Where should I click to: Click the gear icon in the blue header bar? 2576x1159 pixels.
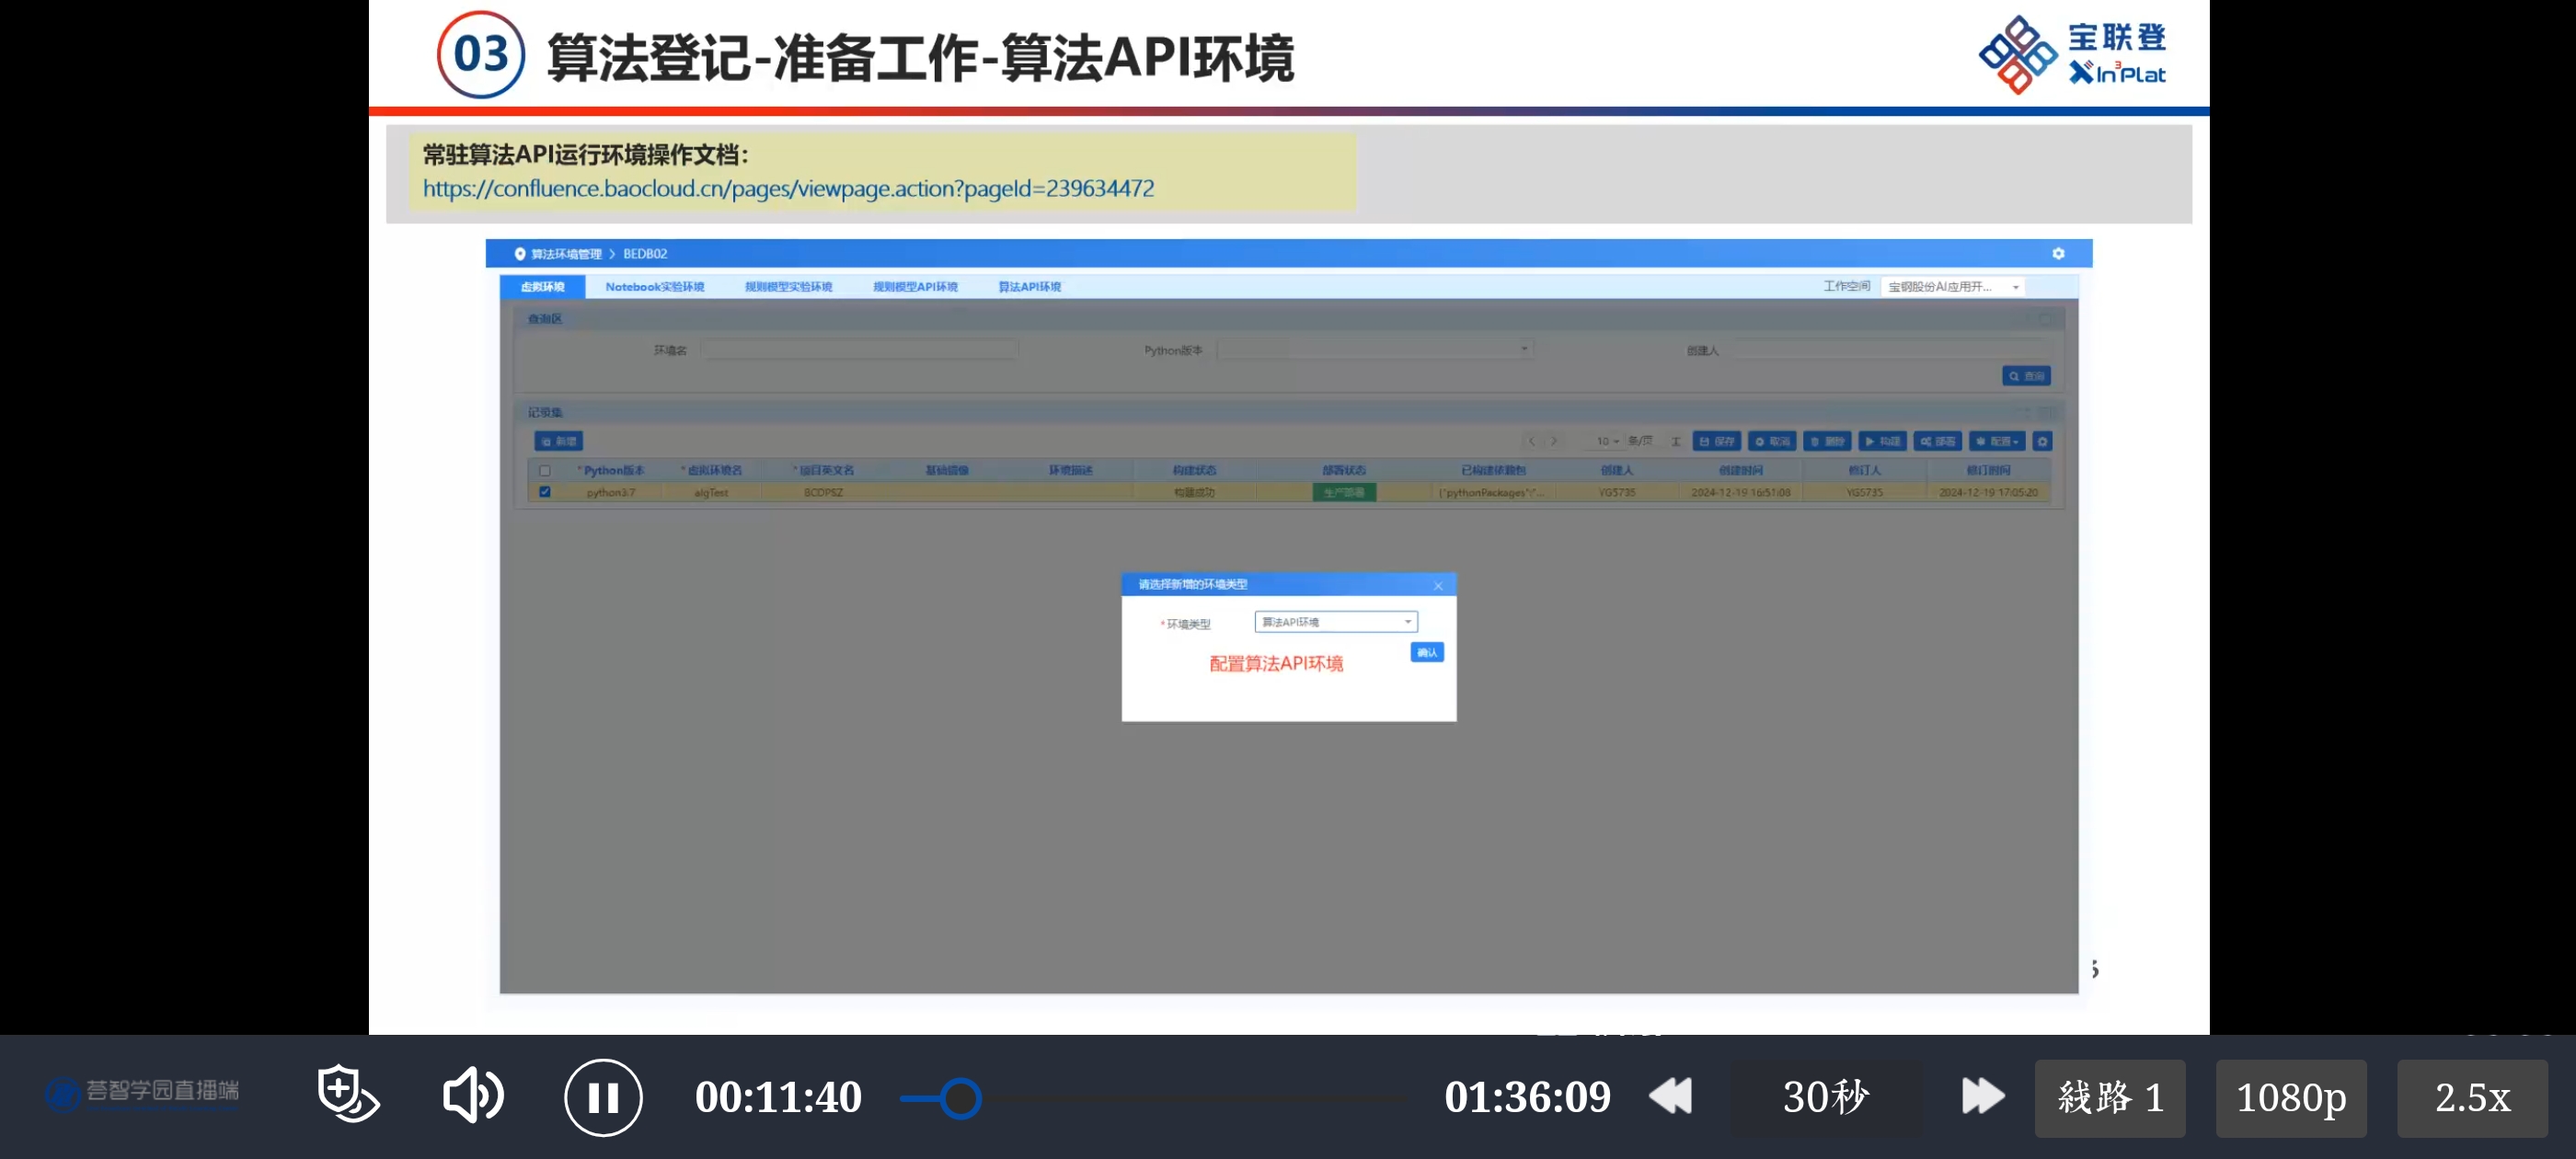tap(2058, 254)
